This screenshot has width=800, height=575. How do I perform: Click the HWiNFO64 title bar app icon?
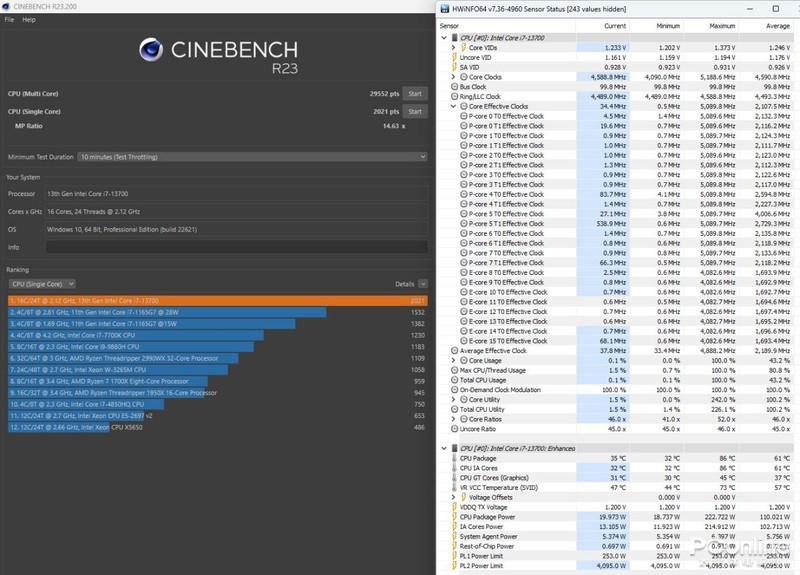pos(445,9)
